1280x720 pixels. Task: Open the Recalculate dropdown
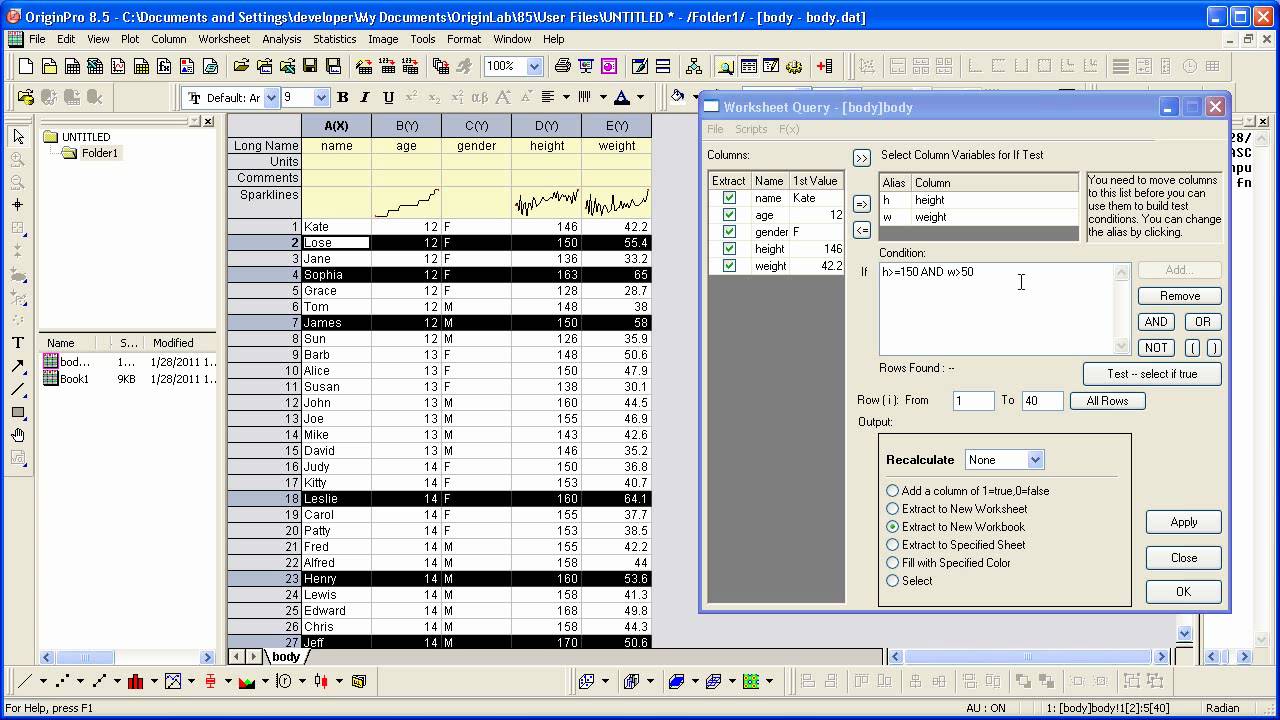tap(1035, 460)
